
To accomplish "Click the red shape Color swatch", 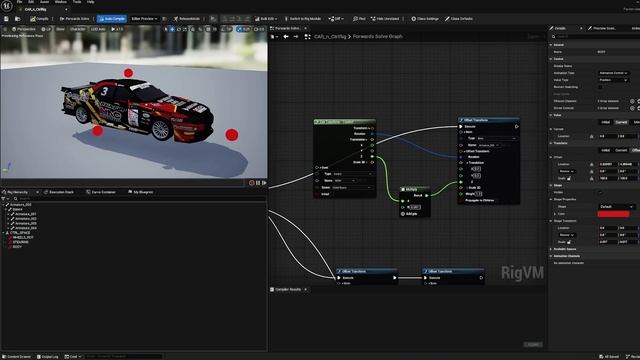I will tap(613, 214).
